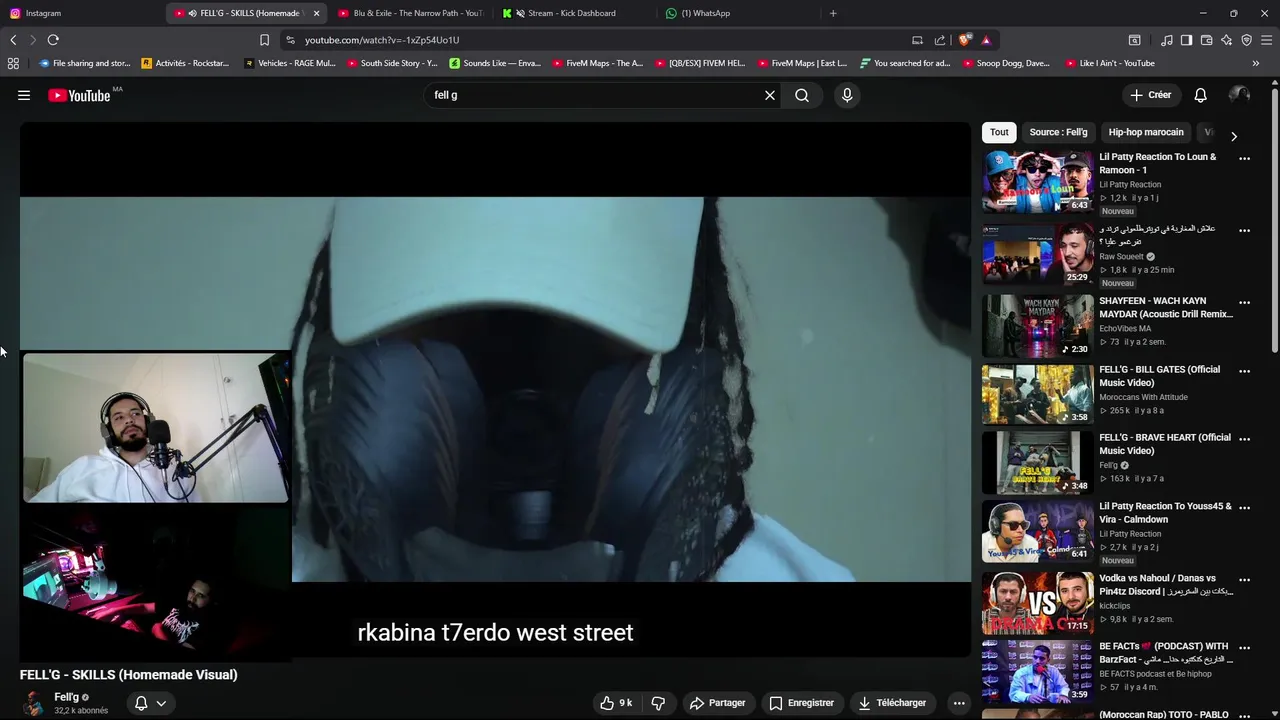Open YouTube notifications bell

[x=1201, y=95]
